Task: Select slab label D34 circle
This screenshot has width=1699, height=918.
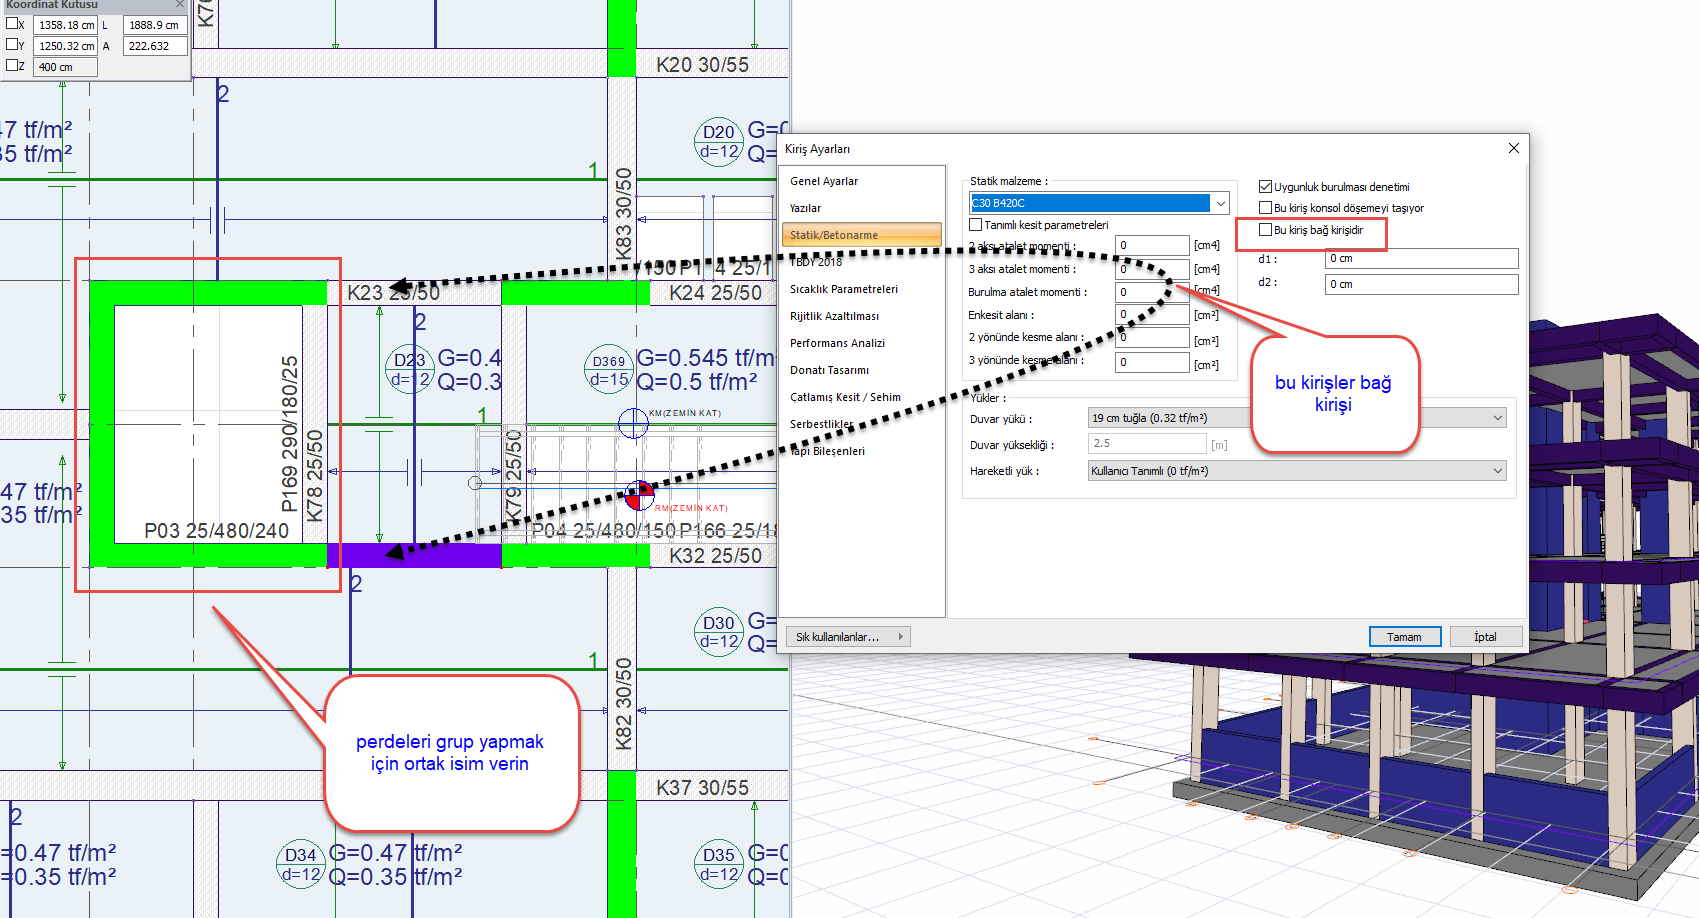Action: (x=301, y=864)
